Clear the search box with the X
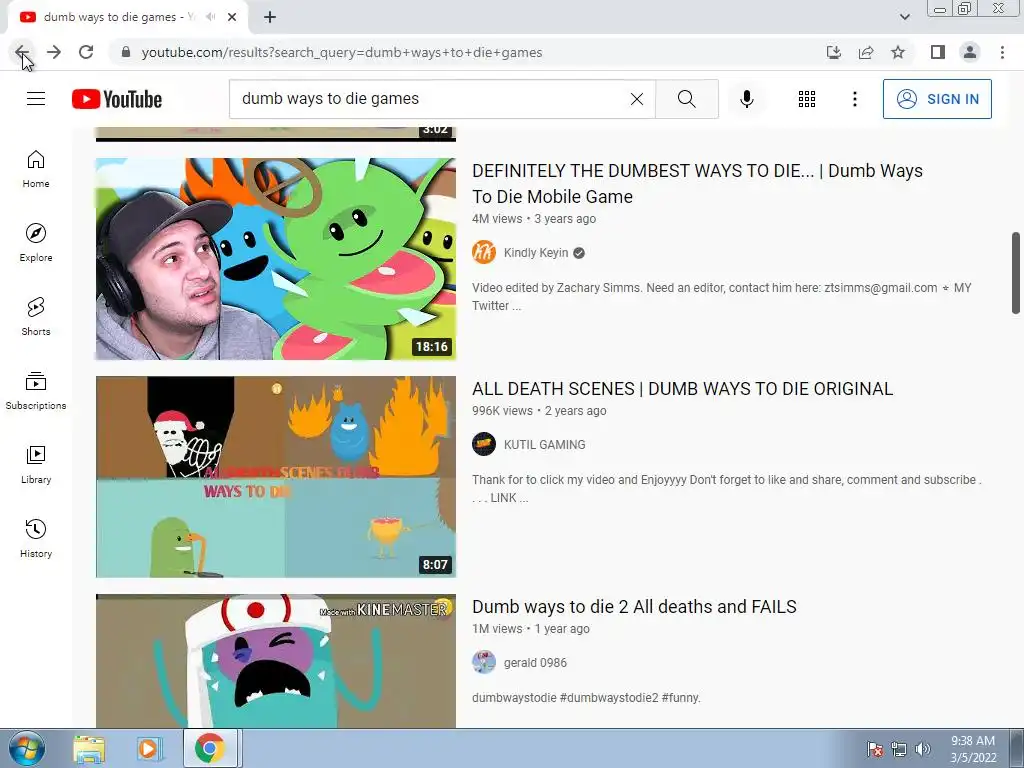The width and height of the screenshot is (1024, 768). point(637,99)
